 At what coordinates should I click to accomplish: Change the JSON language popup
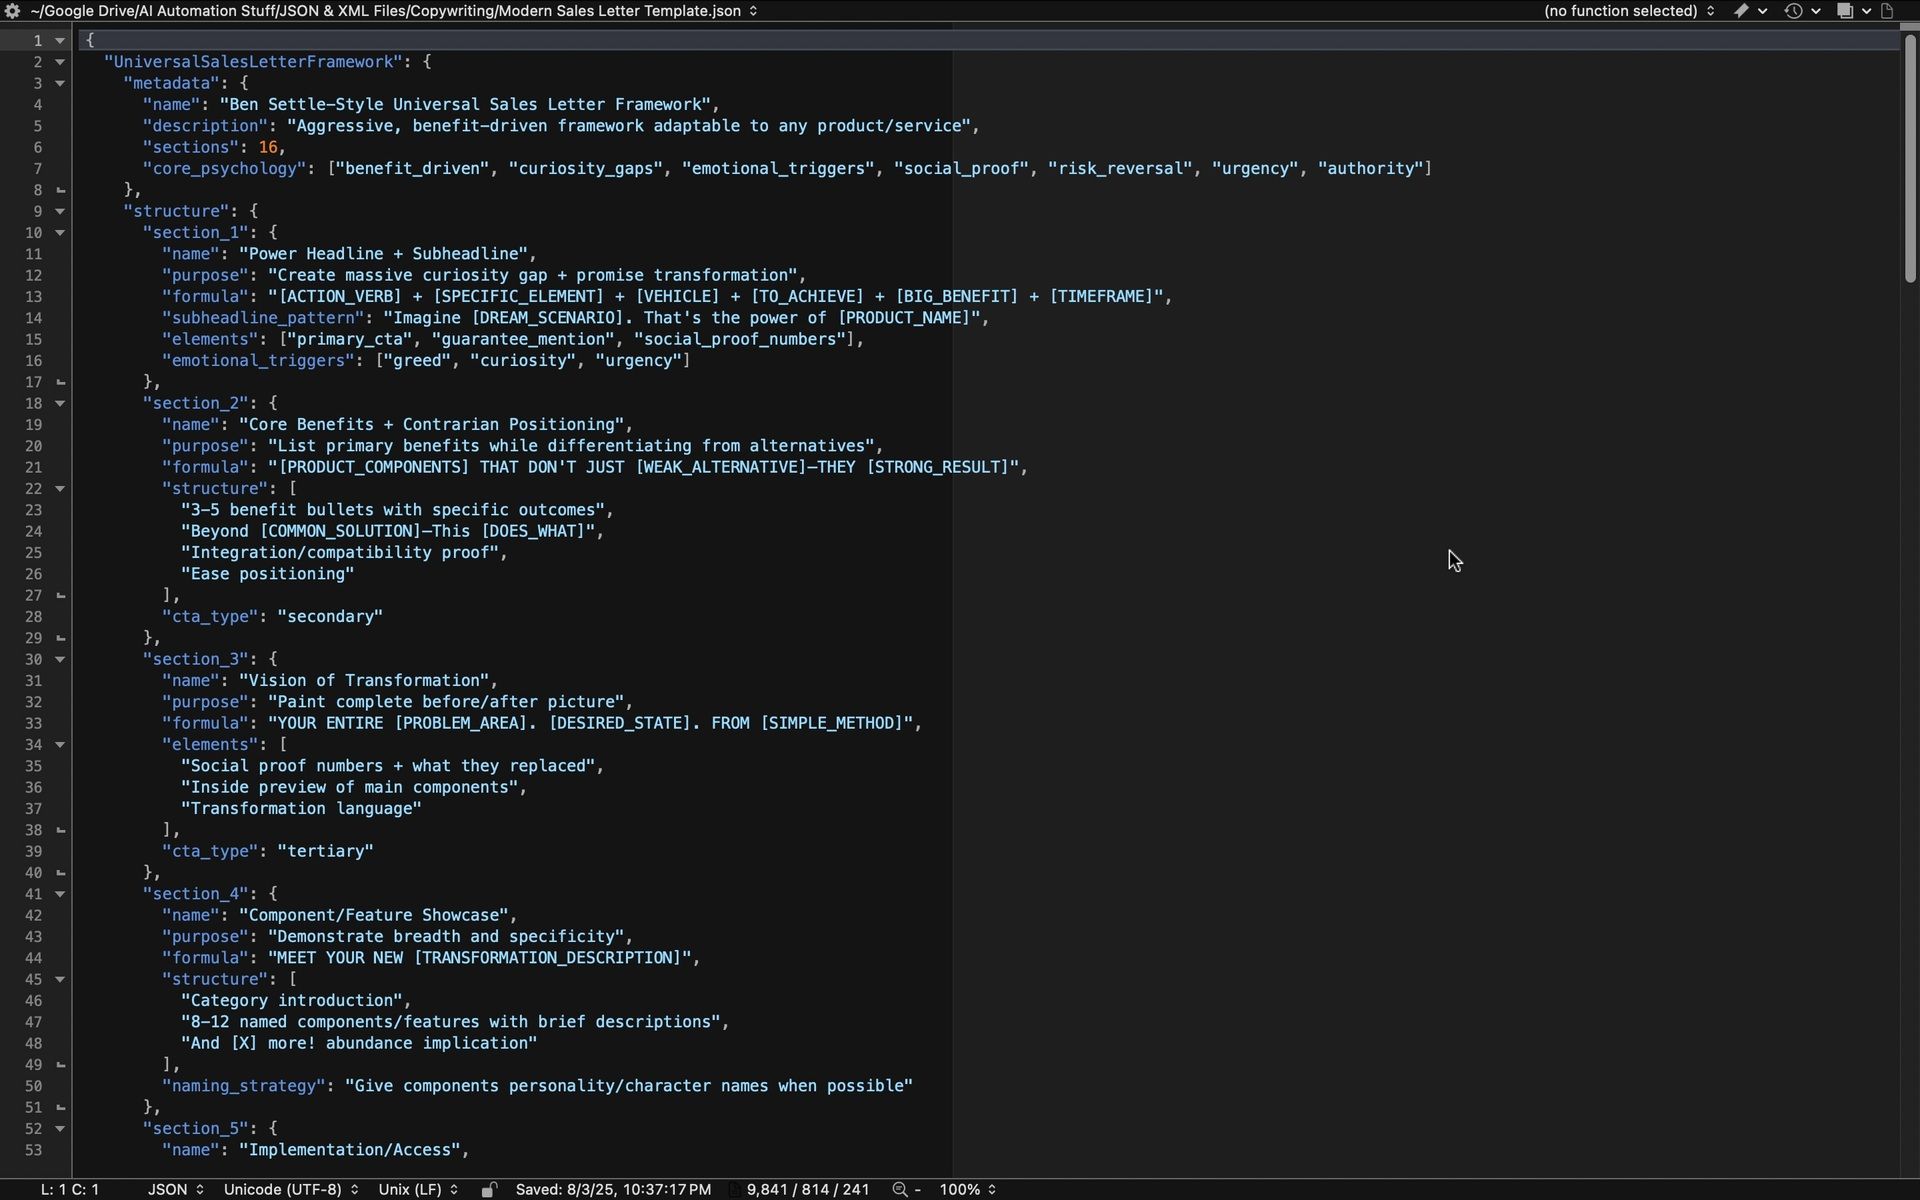coord(176,1189)
